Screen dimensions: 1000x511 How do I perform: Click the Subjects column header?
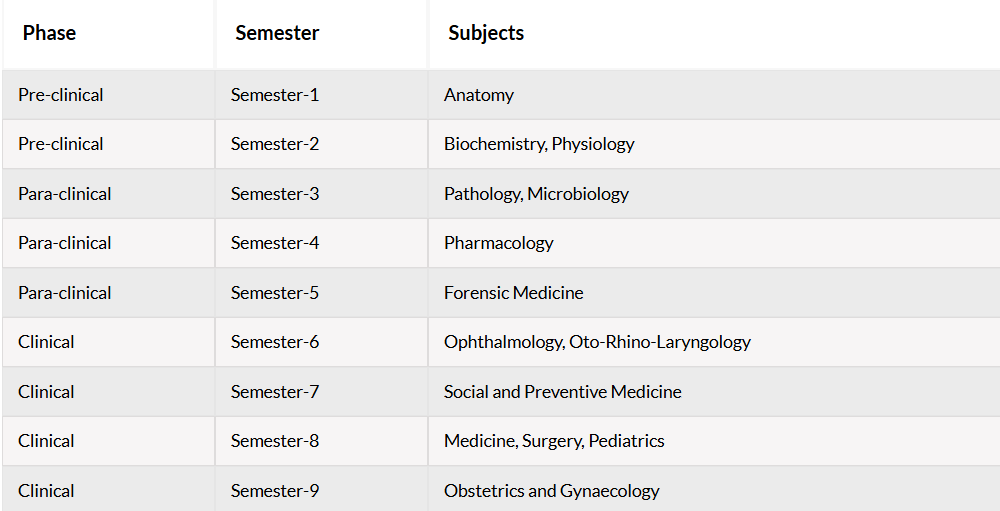pos(714,33)
